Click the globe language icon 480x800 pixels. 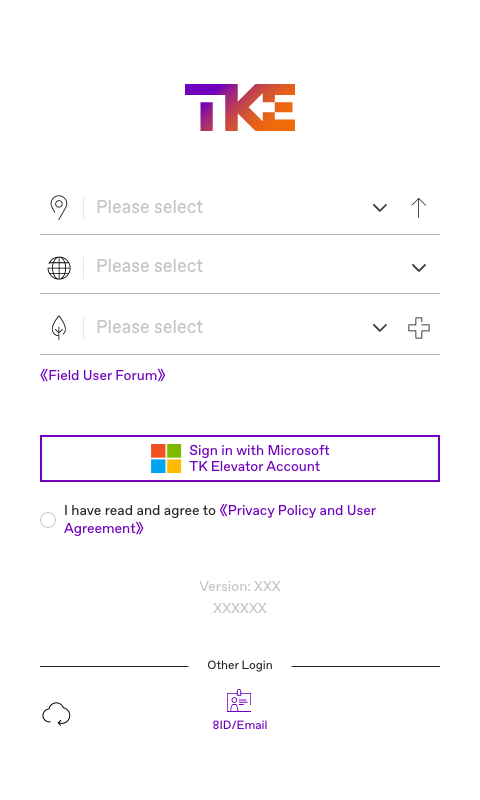pyautogui.click(x=59, y=267)
